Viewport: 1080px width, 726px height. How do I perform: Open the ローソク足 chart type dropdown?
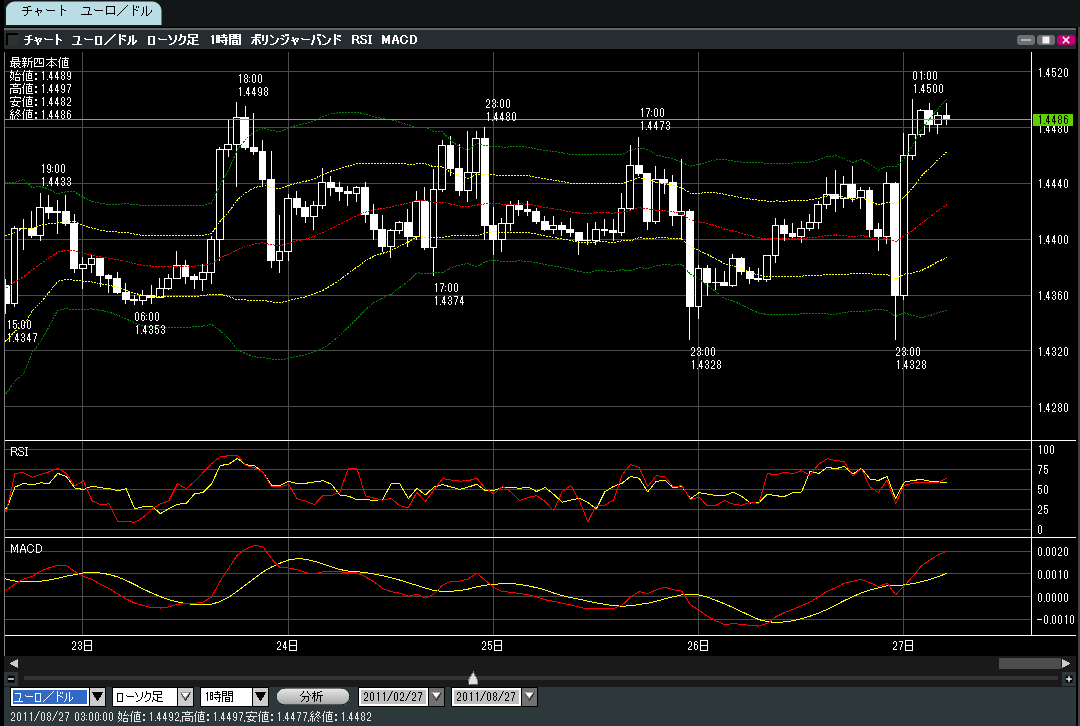[x=185, y=697]
